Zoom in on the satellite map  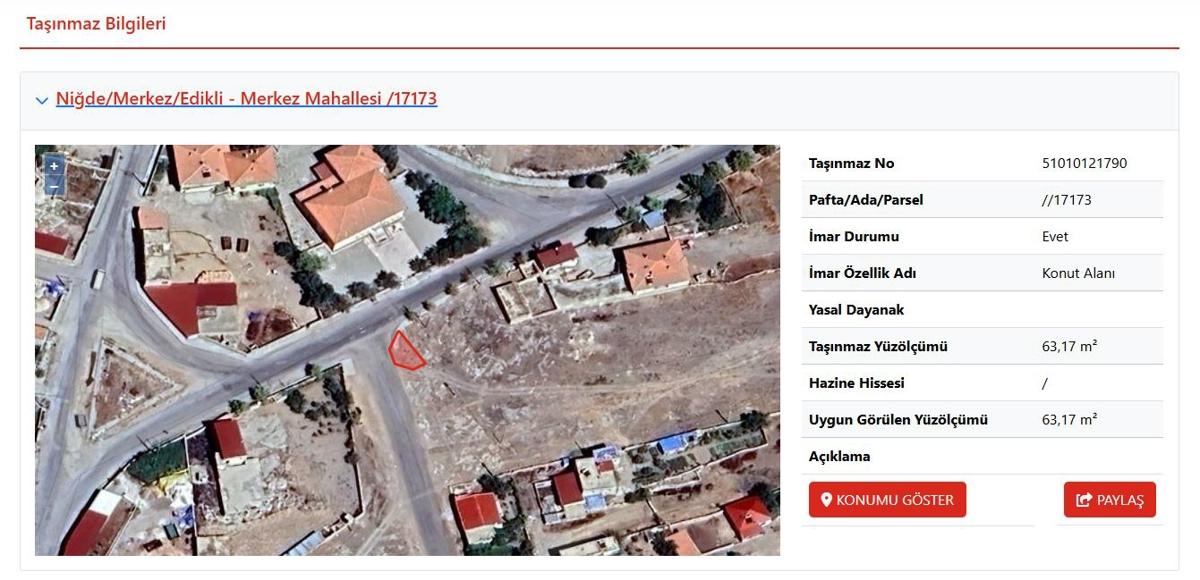coord(54,166)
